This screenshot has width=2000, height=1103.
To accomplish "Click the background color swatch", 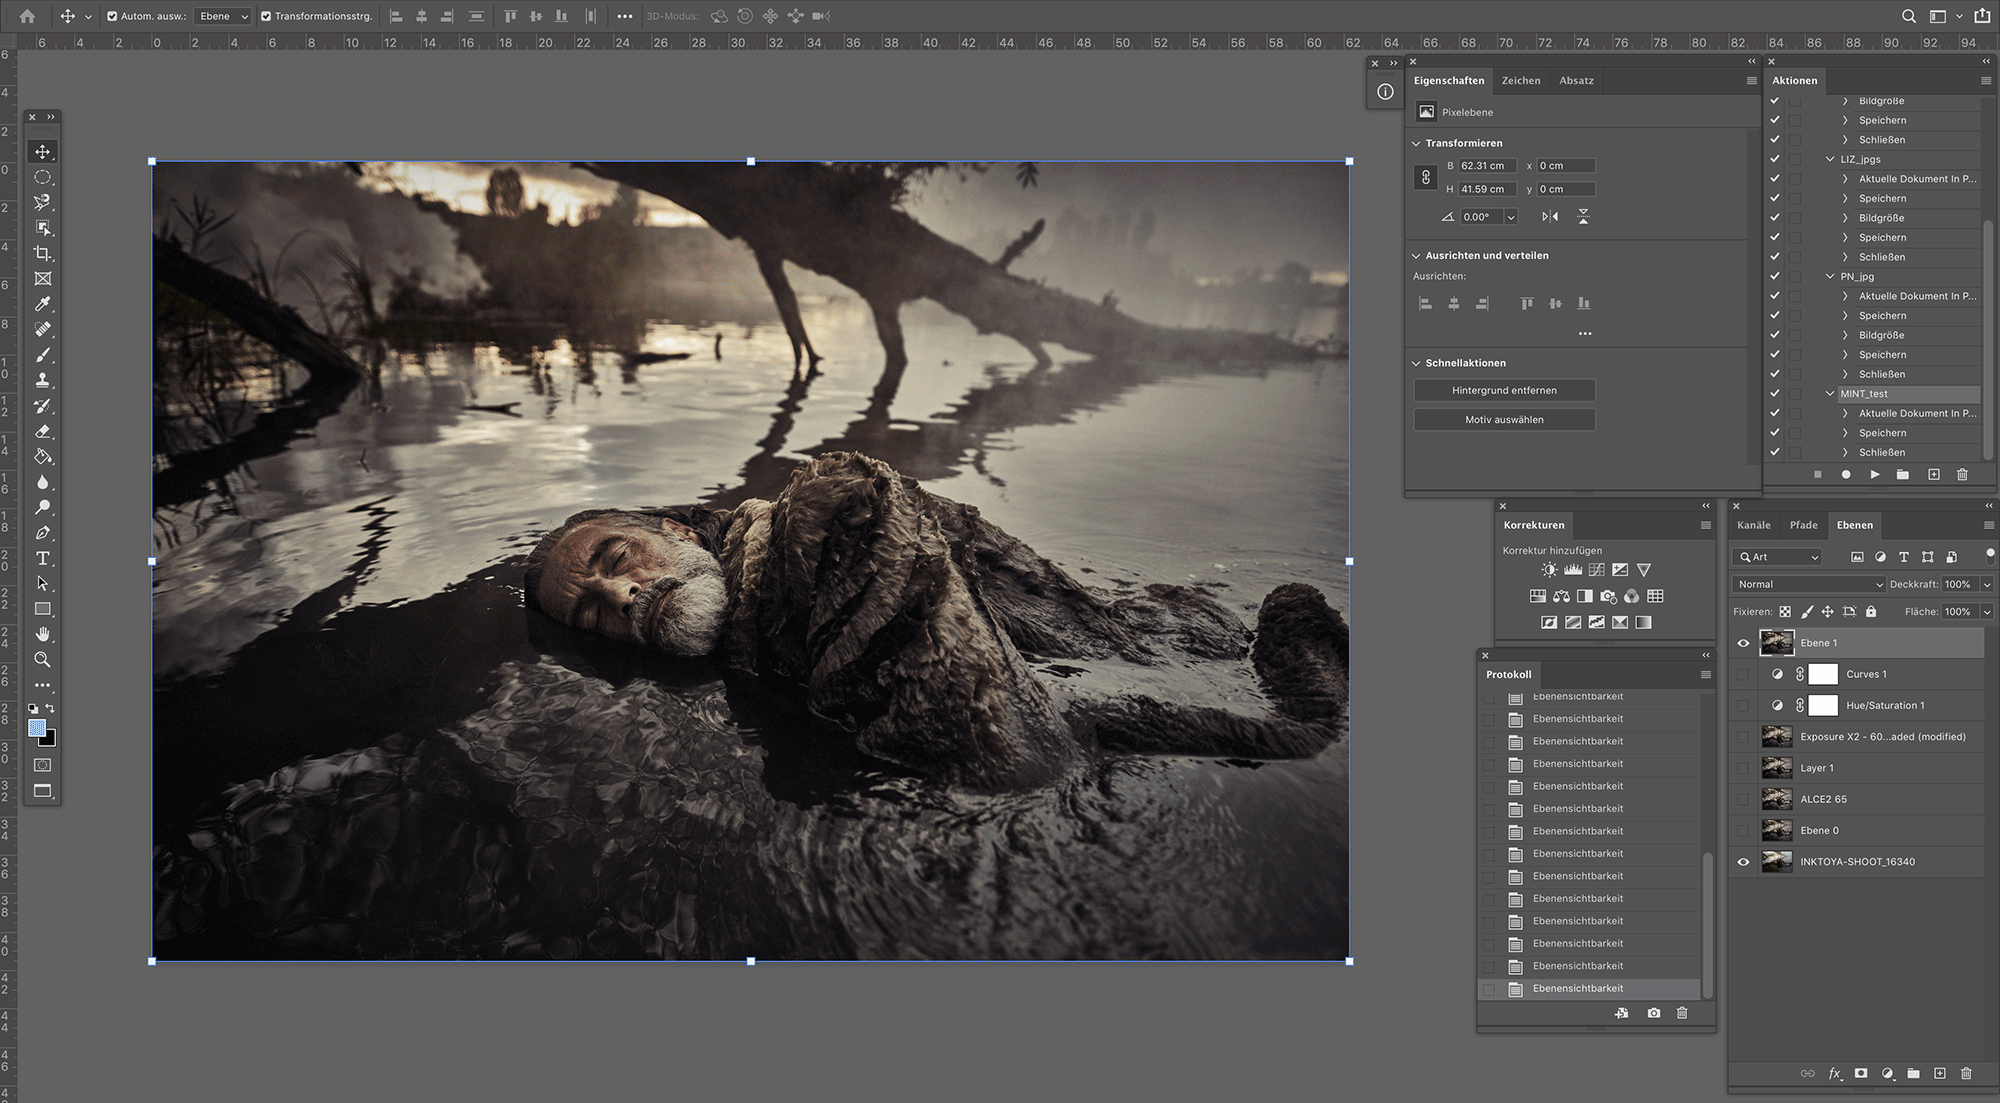I will point(49,740).
